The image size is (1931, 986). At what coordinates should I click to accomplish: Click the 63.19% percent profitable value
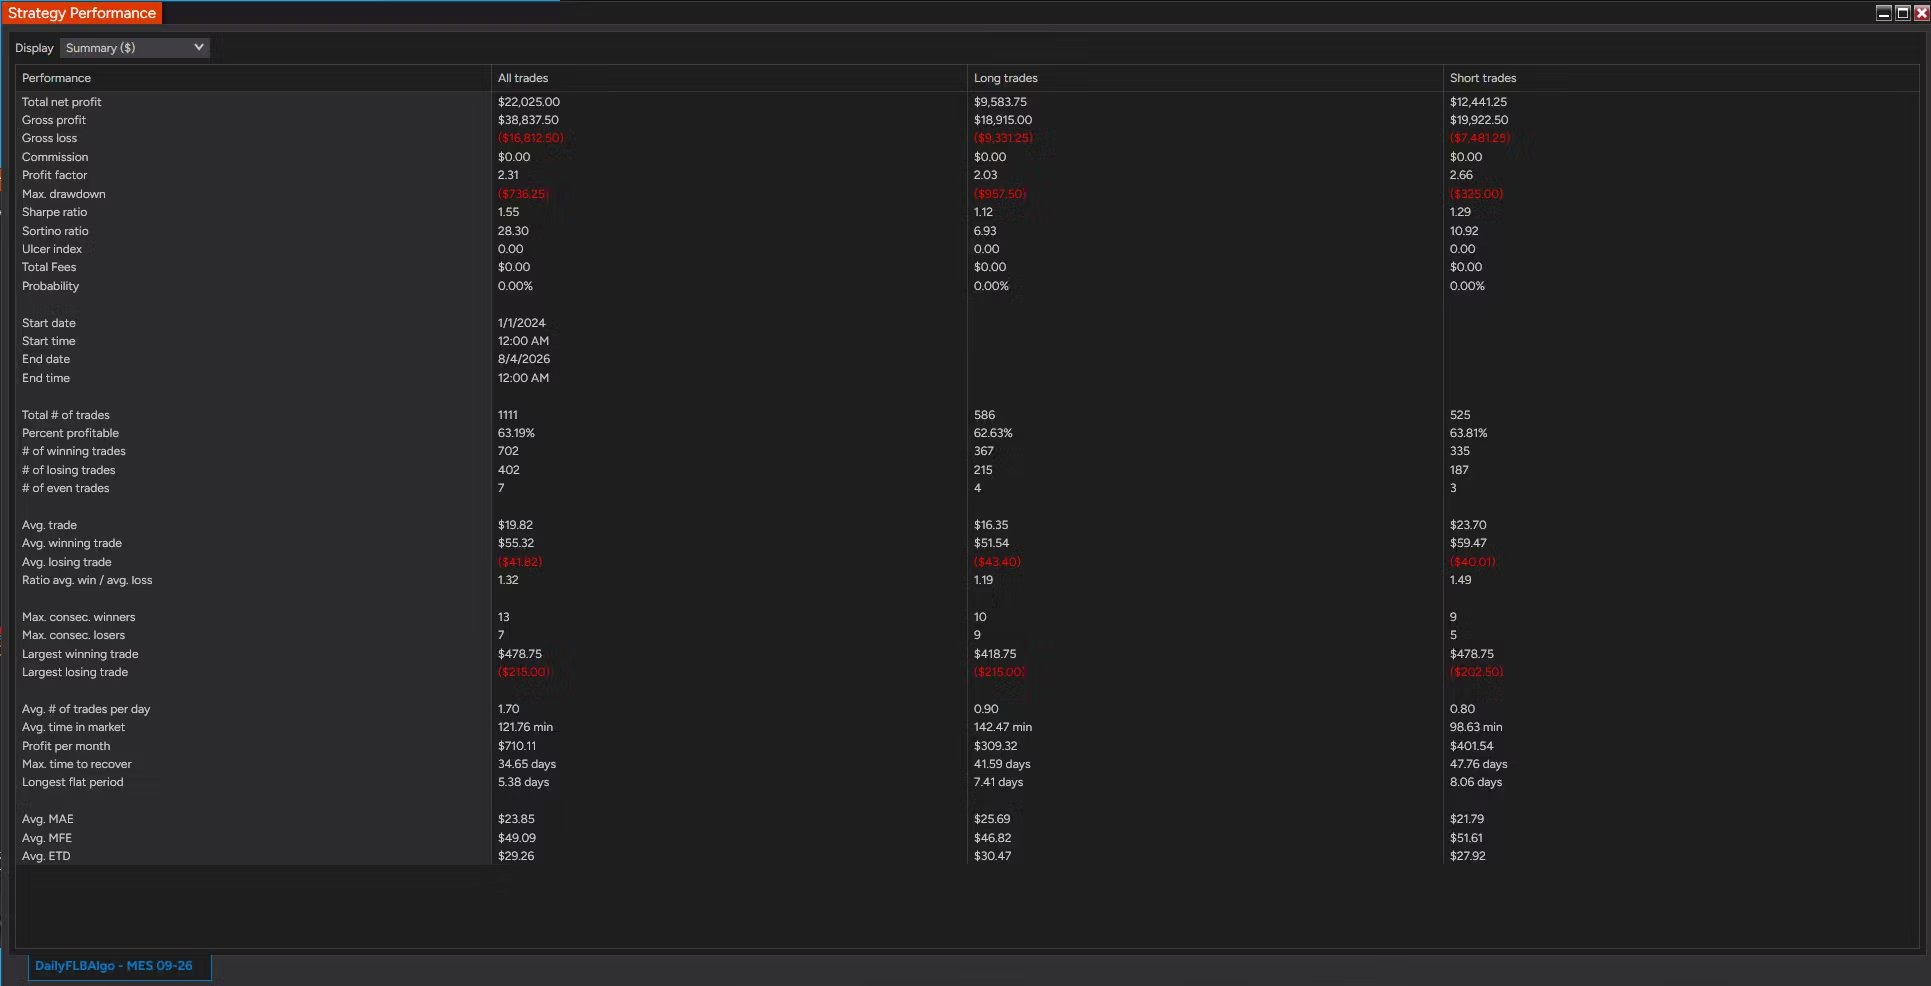(516, 433)
